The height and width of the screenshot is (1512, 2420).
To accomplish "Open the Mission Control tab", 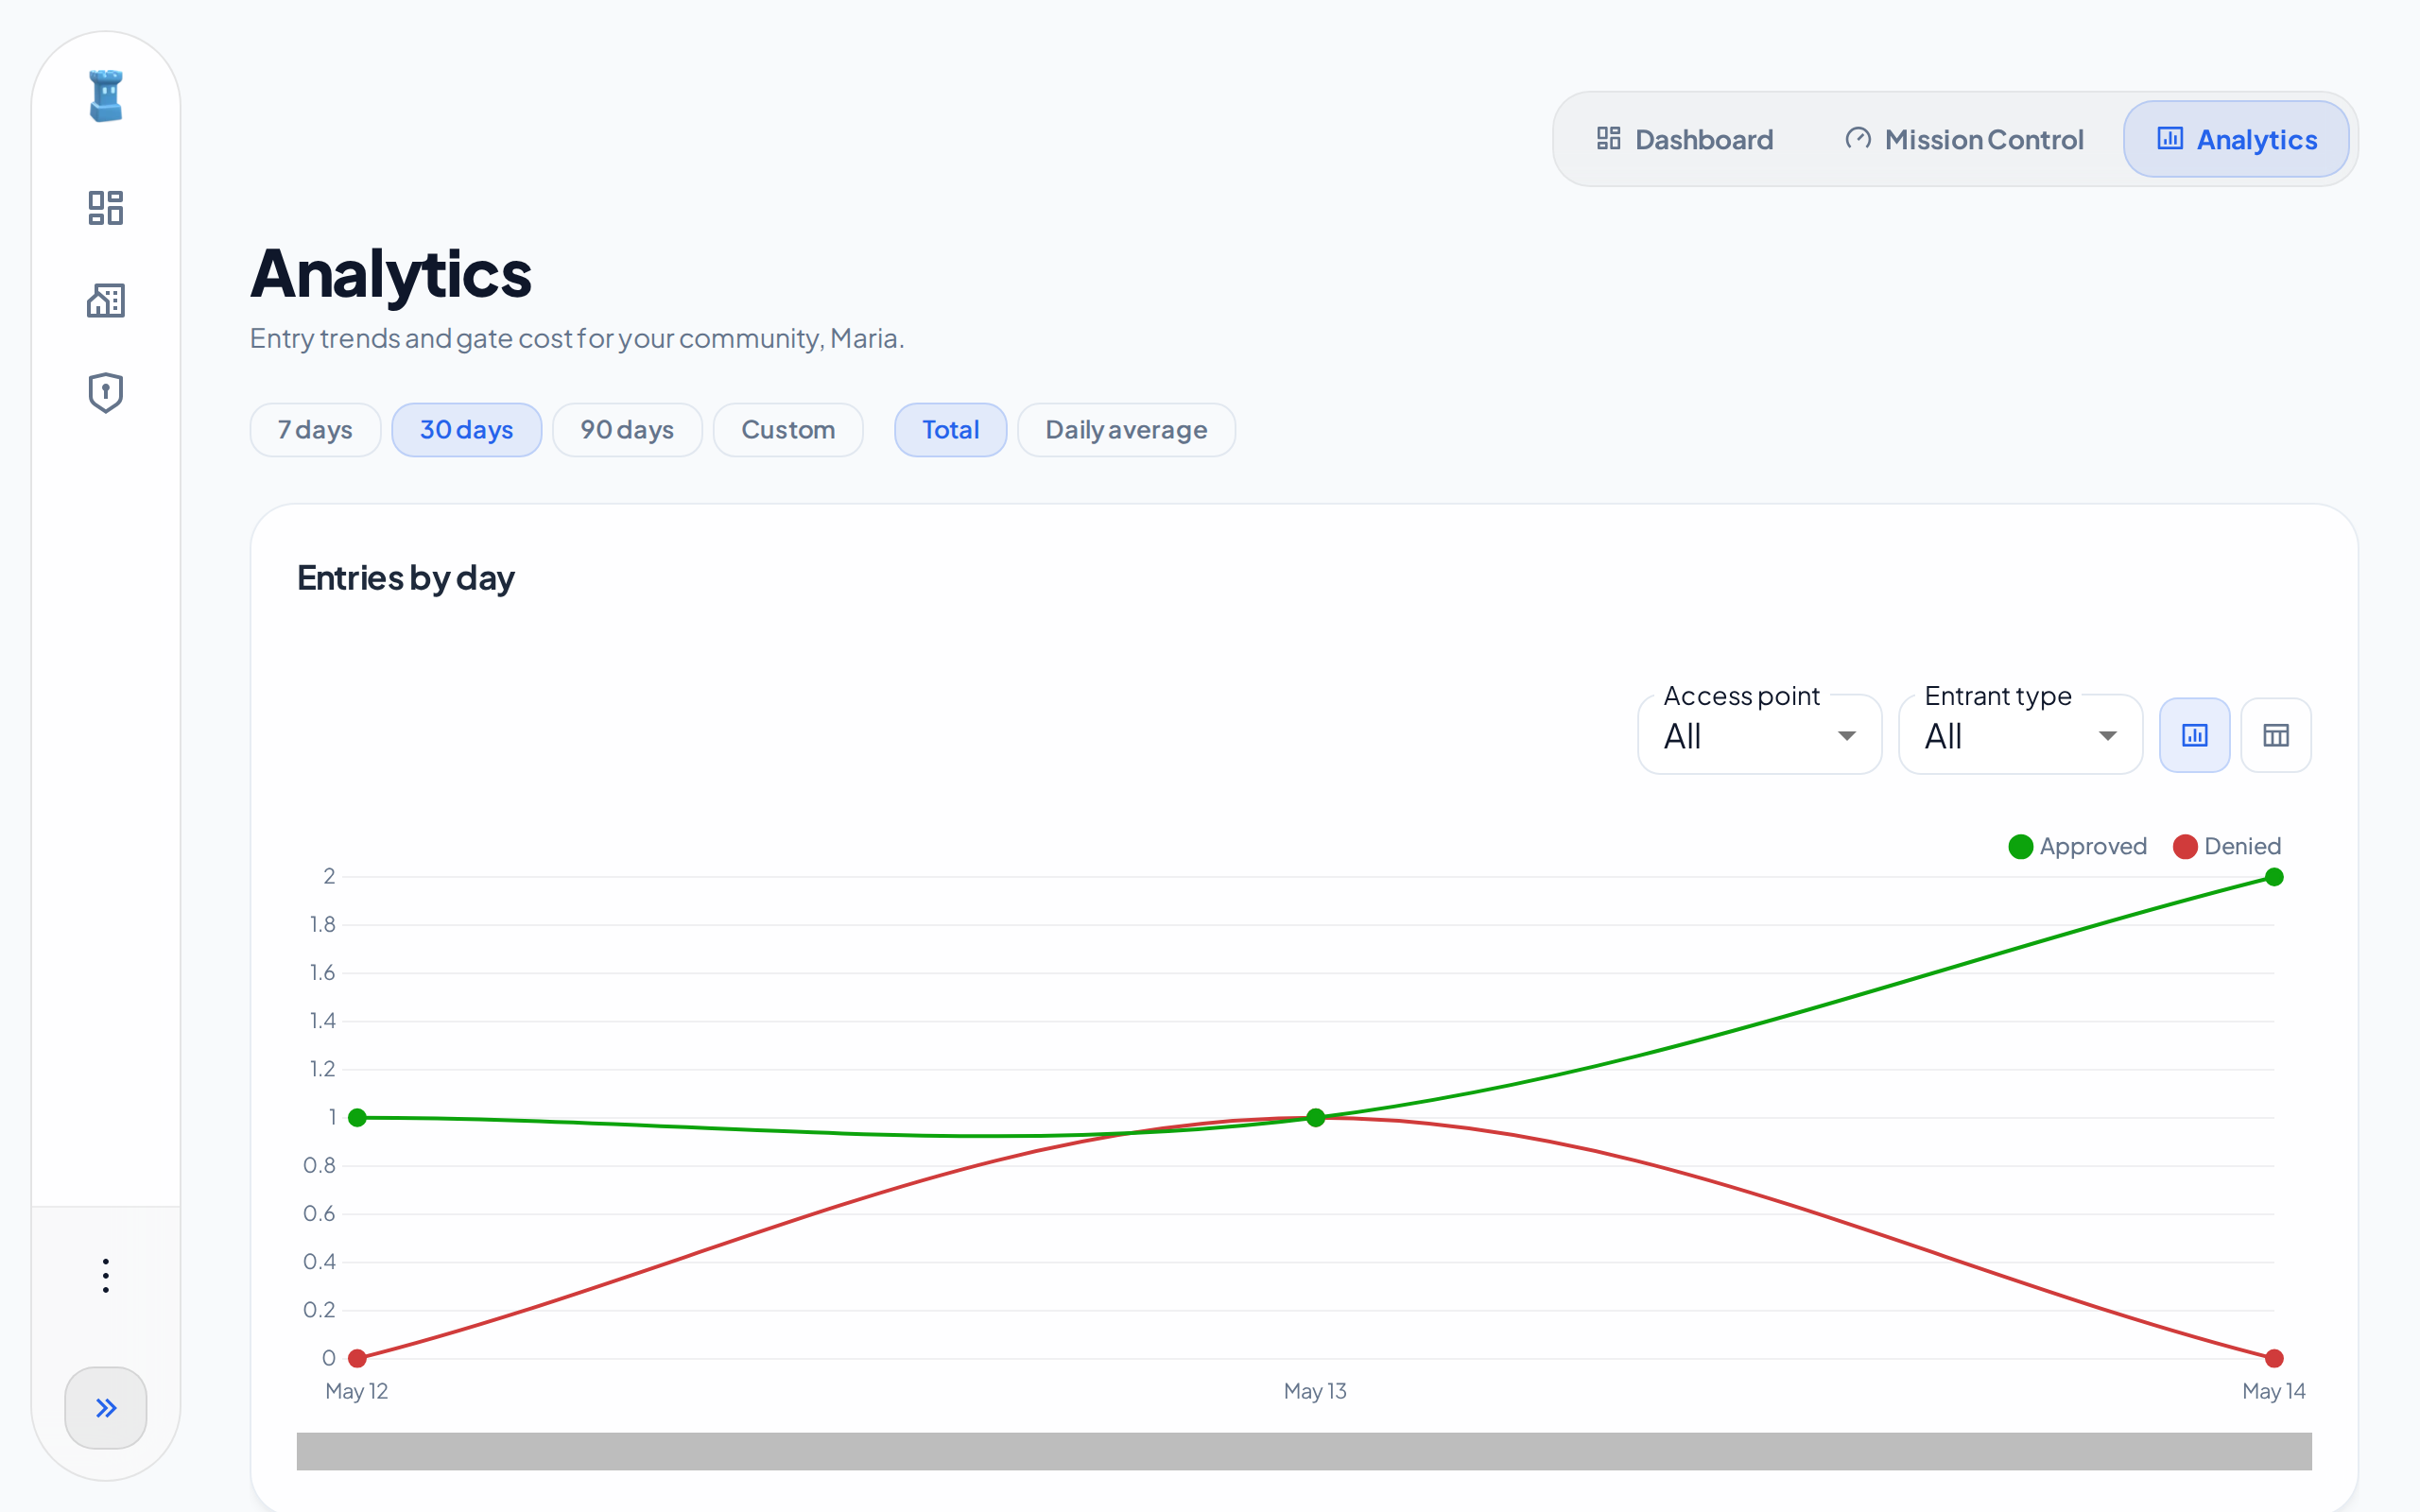I will (x=1964, y=139).
